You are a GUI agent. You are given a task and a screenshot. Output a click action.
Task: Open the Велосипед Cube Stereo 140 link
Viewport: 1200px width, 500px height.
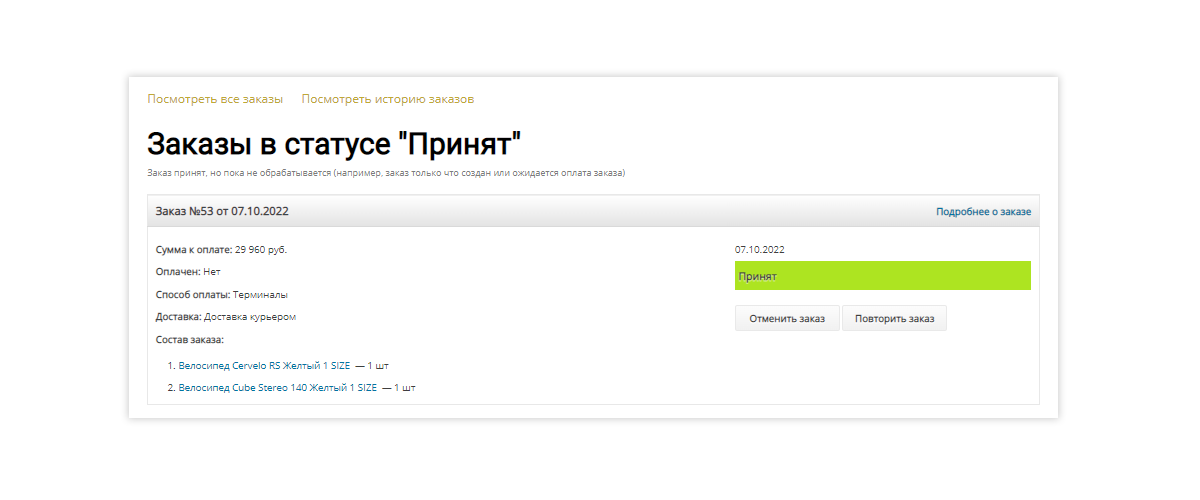pos(277,387)
